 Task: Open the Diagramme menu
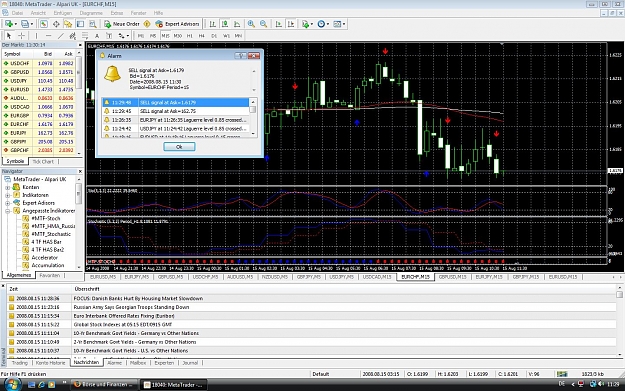(x=91, y=13)
